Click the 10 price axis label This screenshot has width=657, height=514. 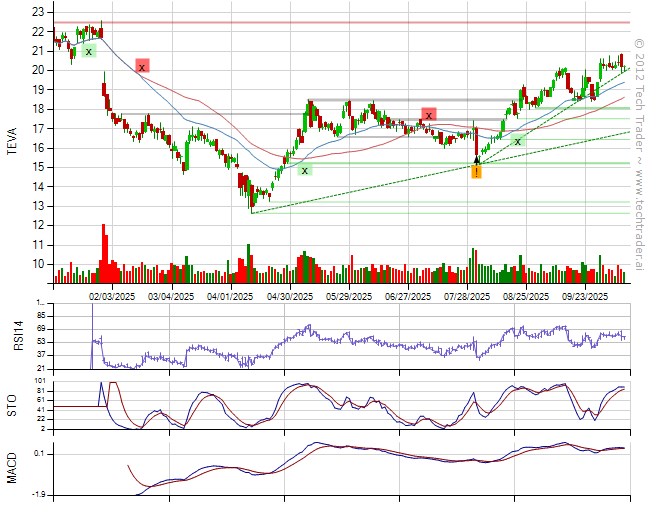tap(37, 264)
